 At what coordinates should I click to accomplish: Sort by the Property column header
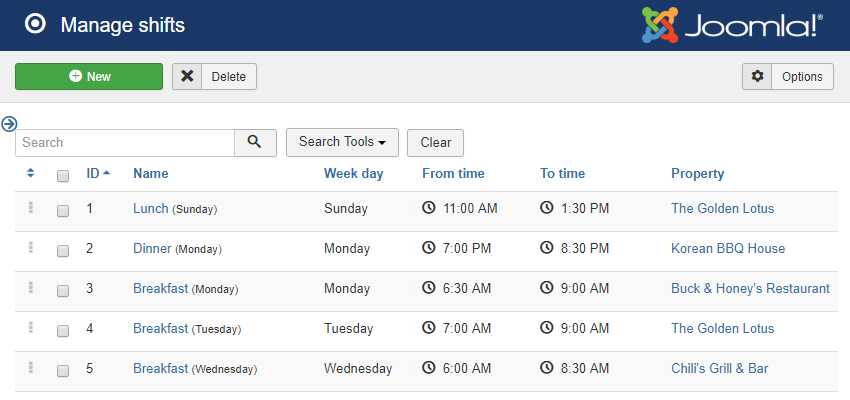click(697, 174)
